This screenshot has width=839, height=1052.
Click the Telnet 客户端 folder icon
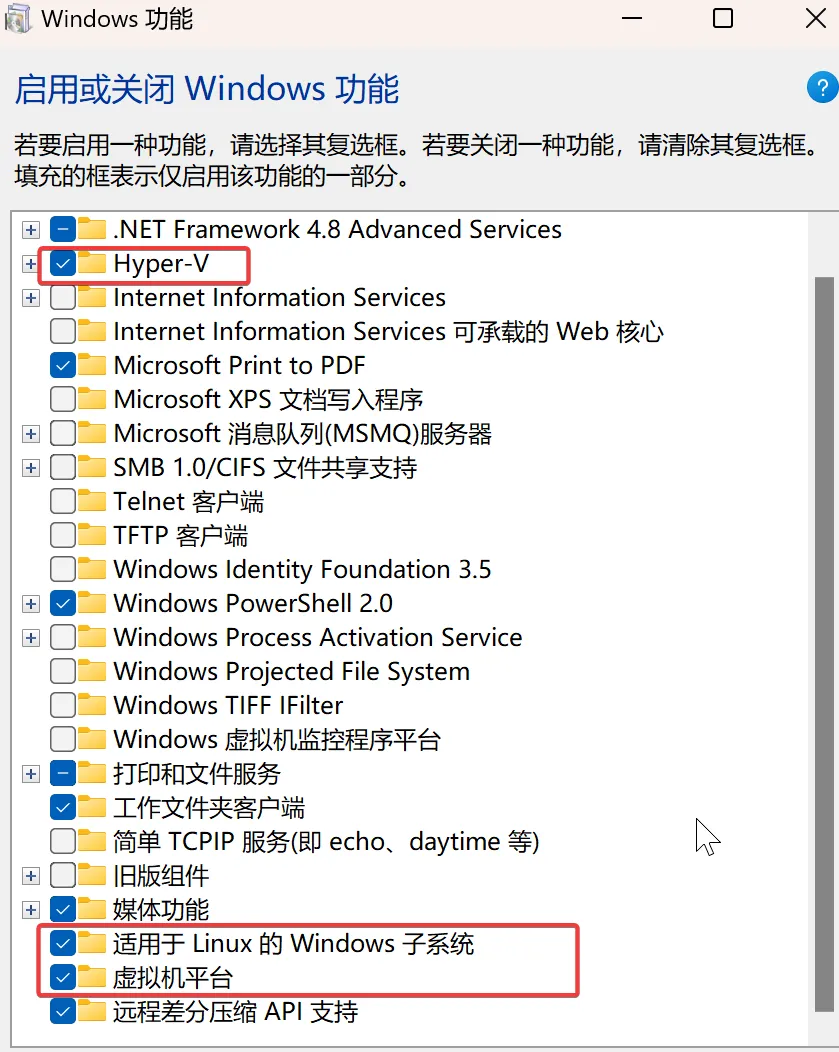point(92,502)
